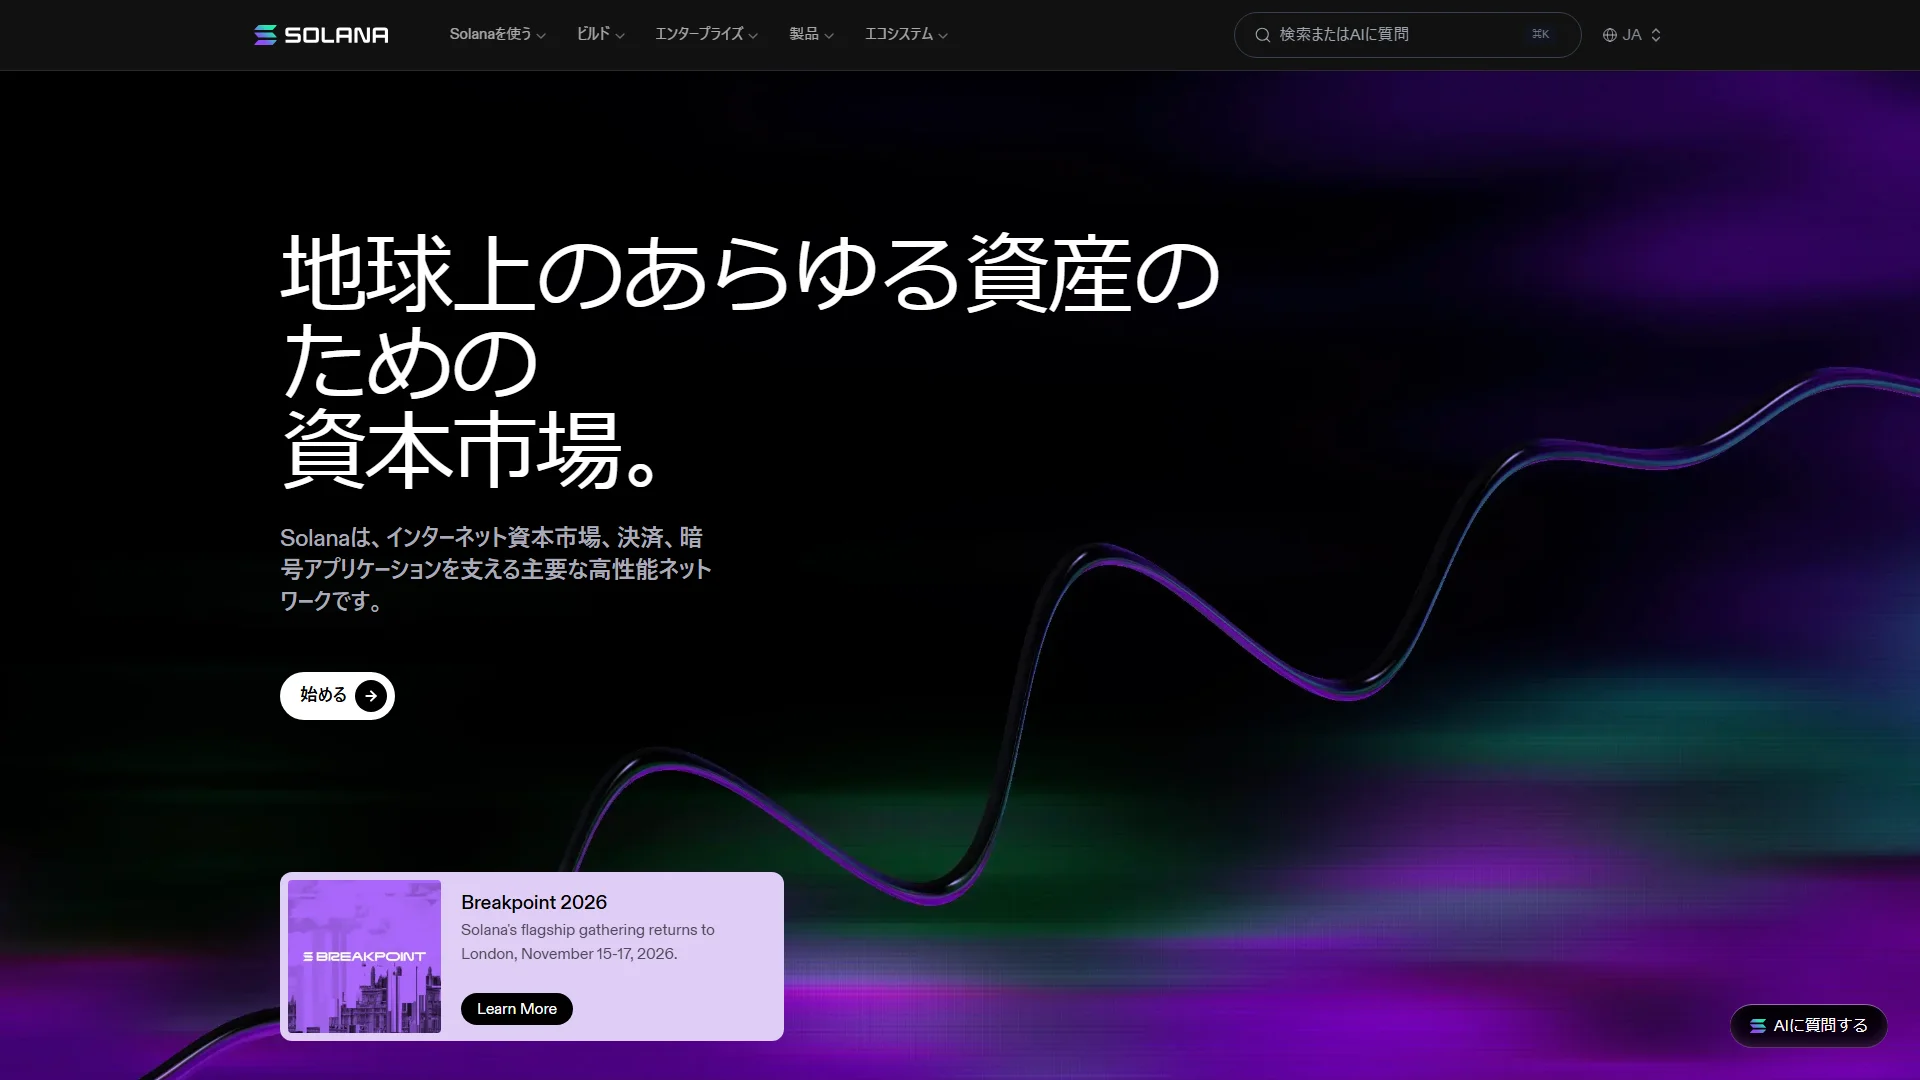This screenshot has height=1080, width=1920.
Task: Expand the ビルド menu
Action: 600,34
